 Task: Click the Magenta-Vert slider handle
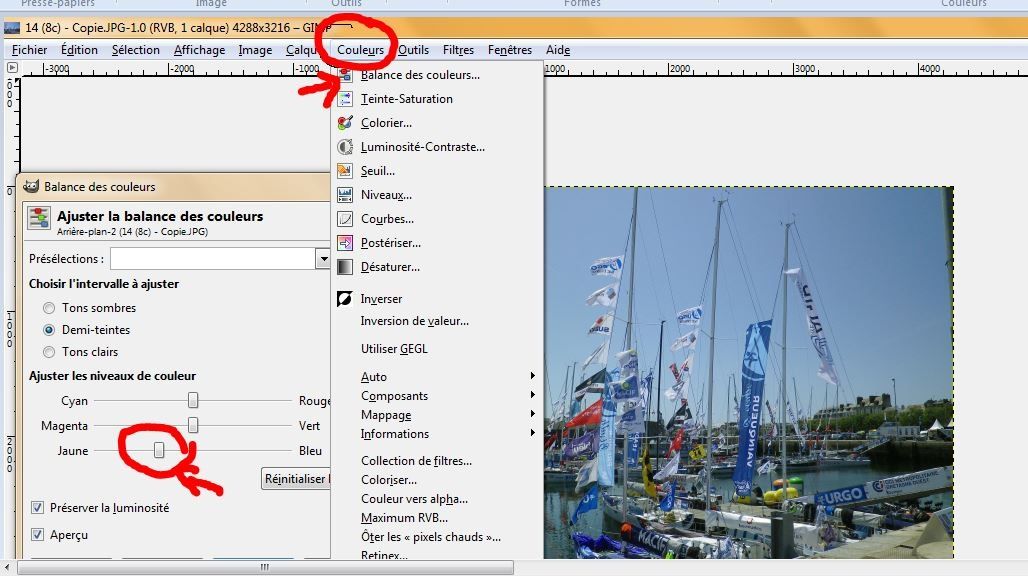(x=193, y=425)
